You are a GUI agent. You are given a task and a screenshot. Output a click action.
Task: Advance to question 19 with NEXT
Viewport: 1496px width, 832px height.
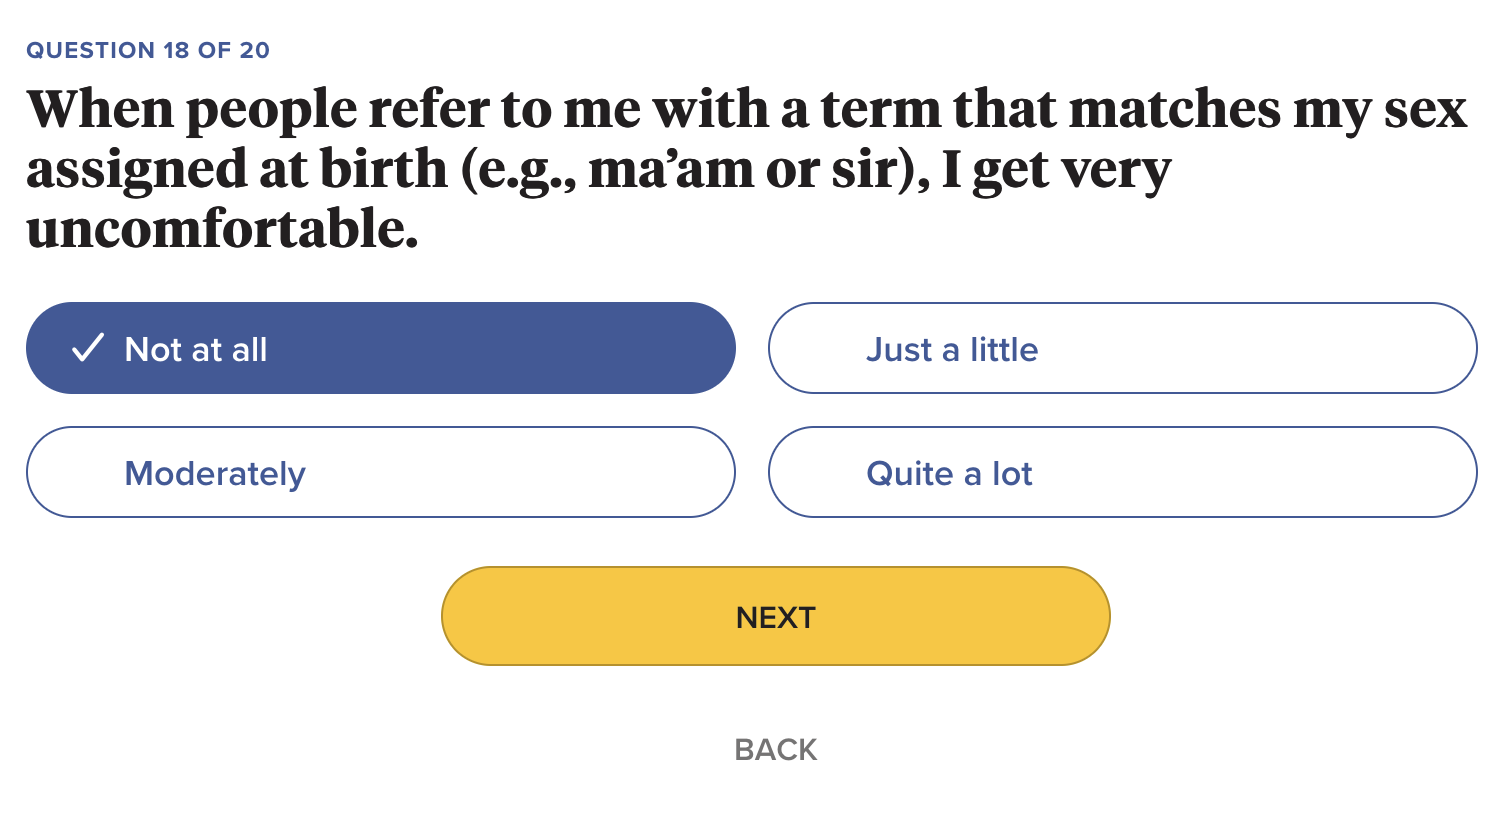pyautogui.click(x=775, y=616)
